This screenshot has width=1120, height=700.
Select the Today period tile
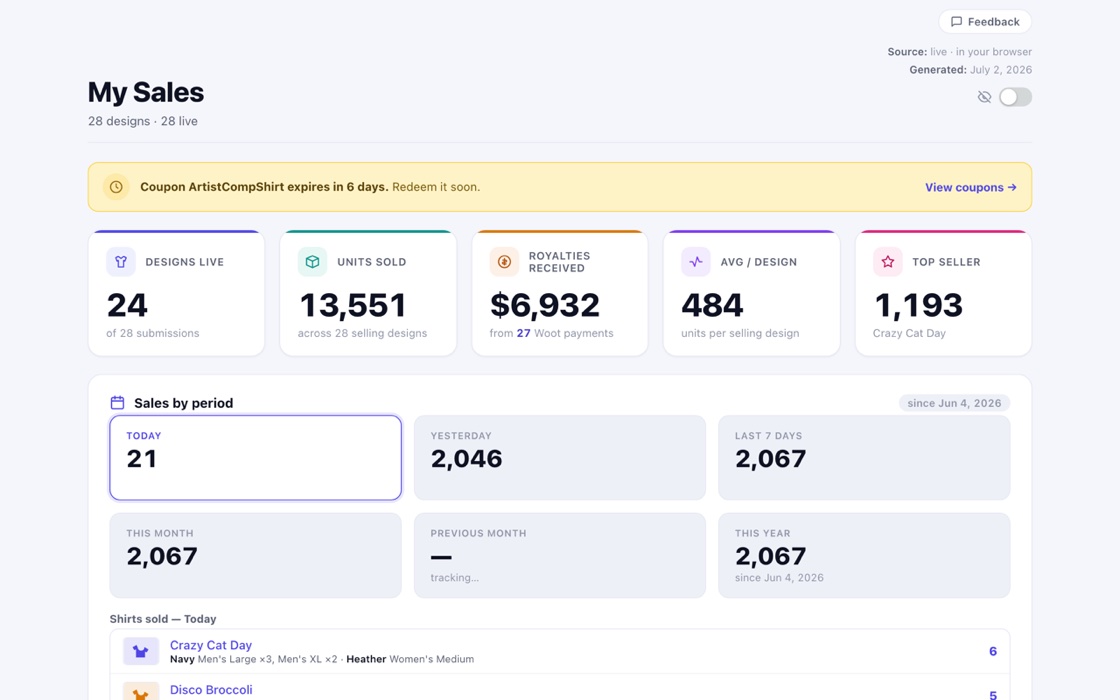pos(256,458)
